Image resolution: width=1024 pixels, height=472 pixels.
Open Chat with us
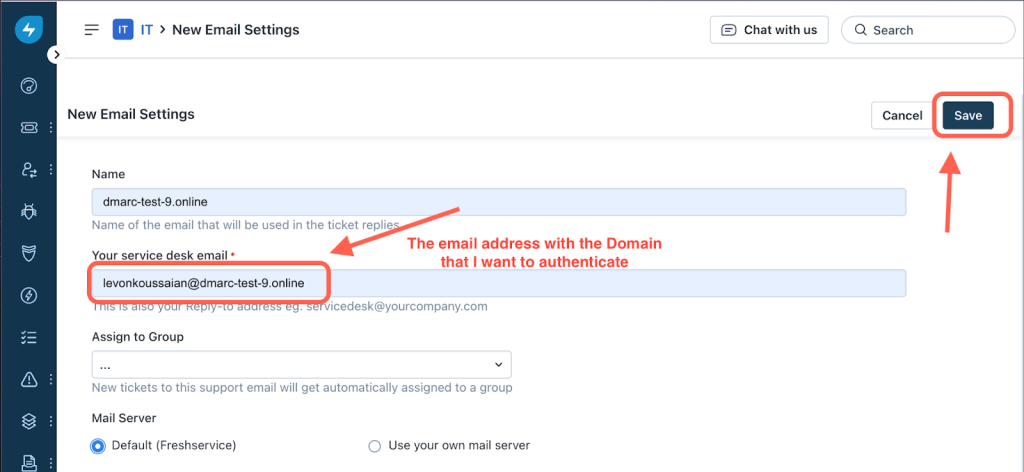pos(769,30)
